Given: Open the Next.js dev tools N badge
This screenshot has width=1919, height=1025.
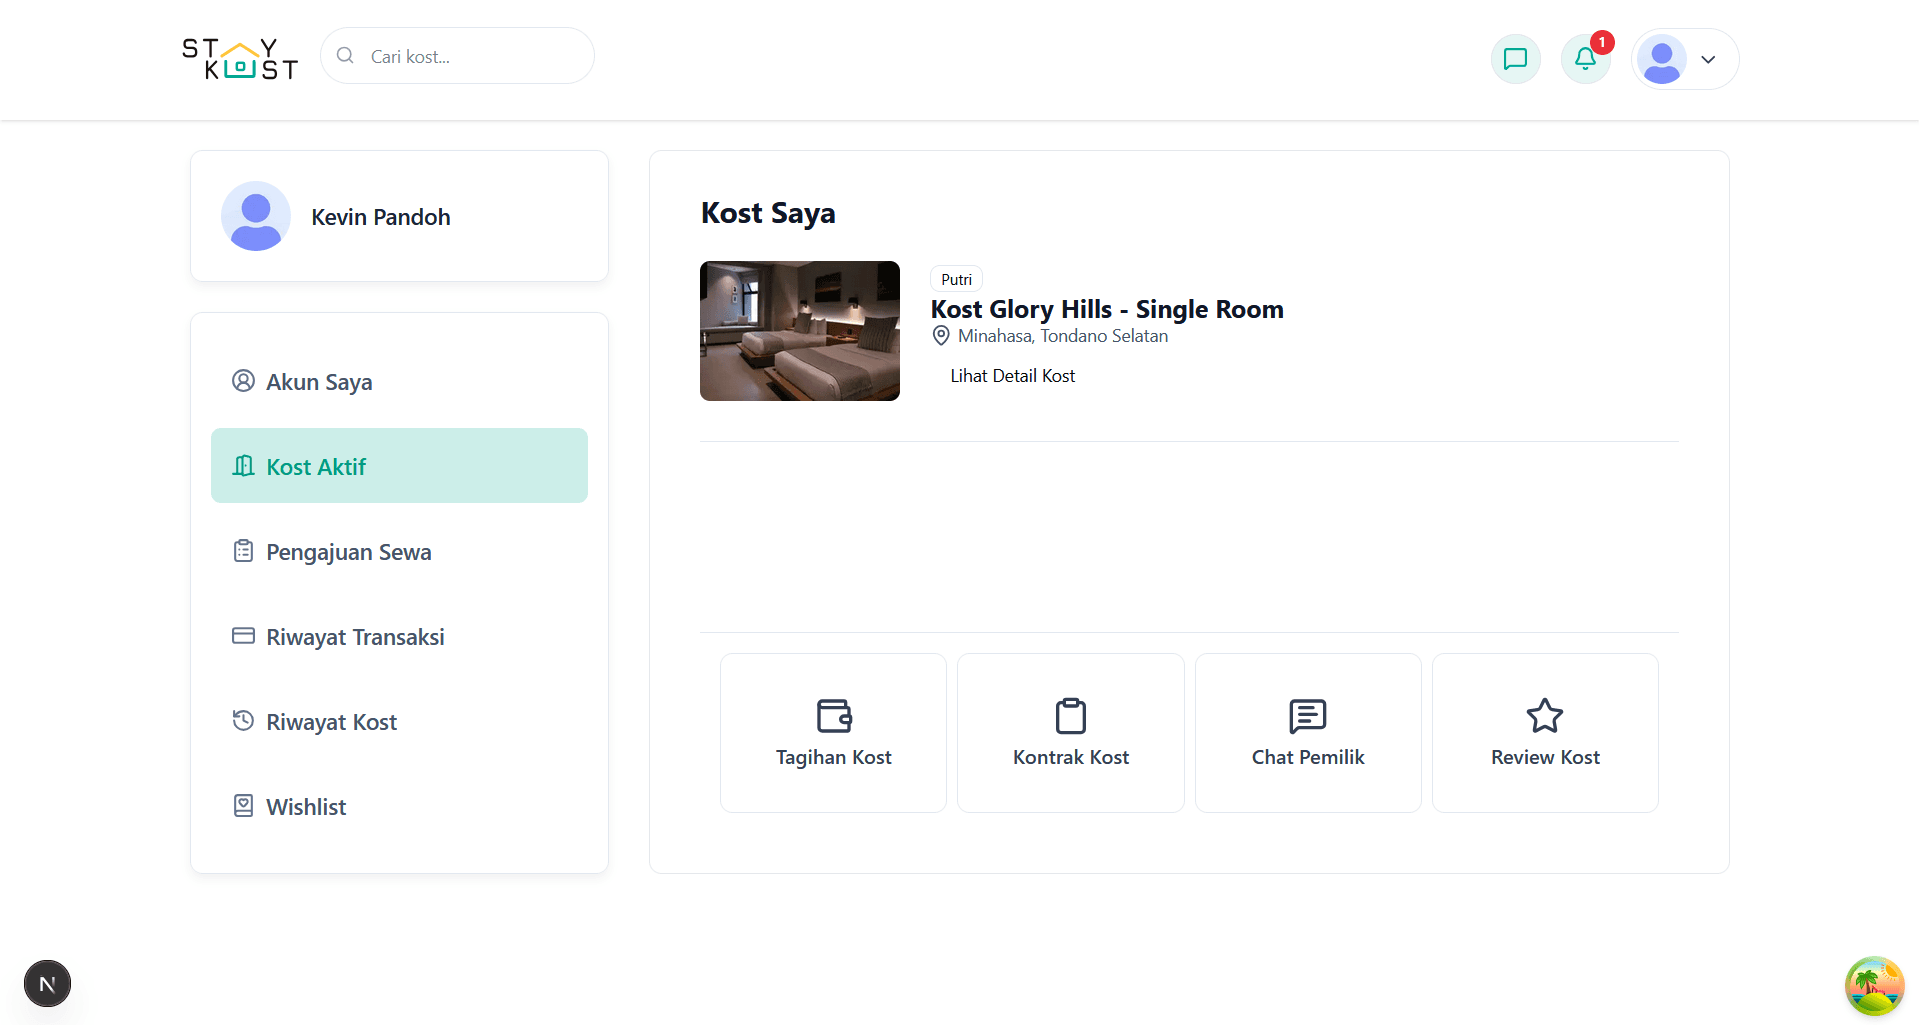Looking at the screenshot, I should [x=47, y=984].
